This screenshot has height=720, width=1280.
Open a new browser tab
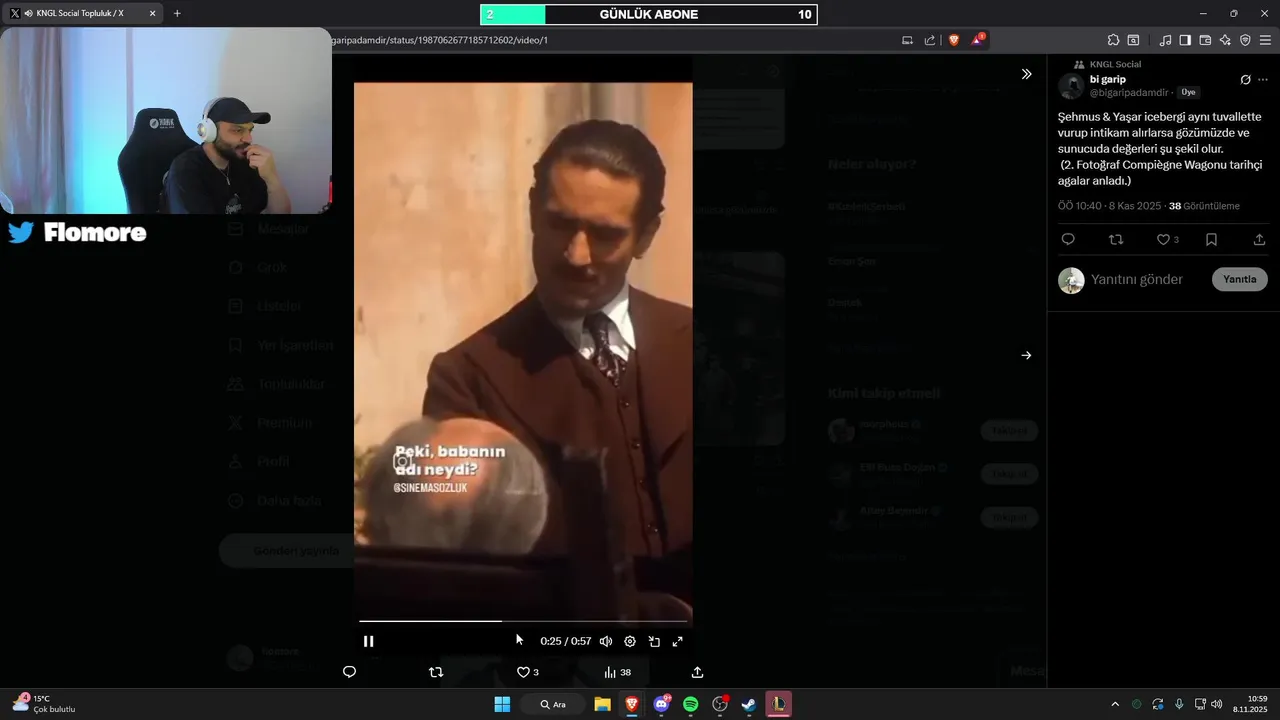tap(177, 13)
